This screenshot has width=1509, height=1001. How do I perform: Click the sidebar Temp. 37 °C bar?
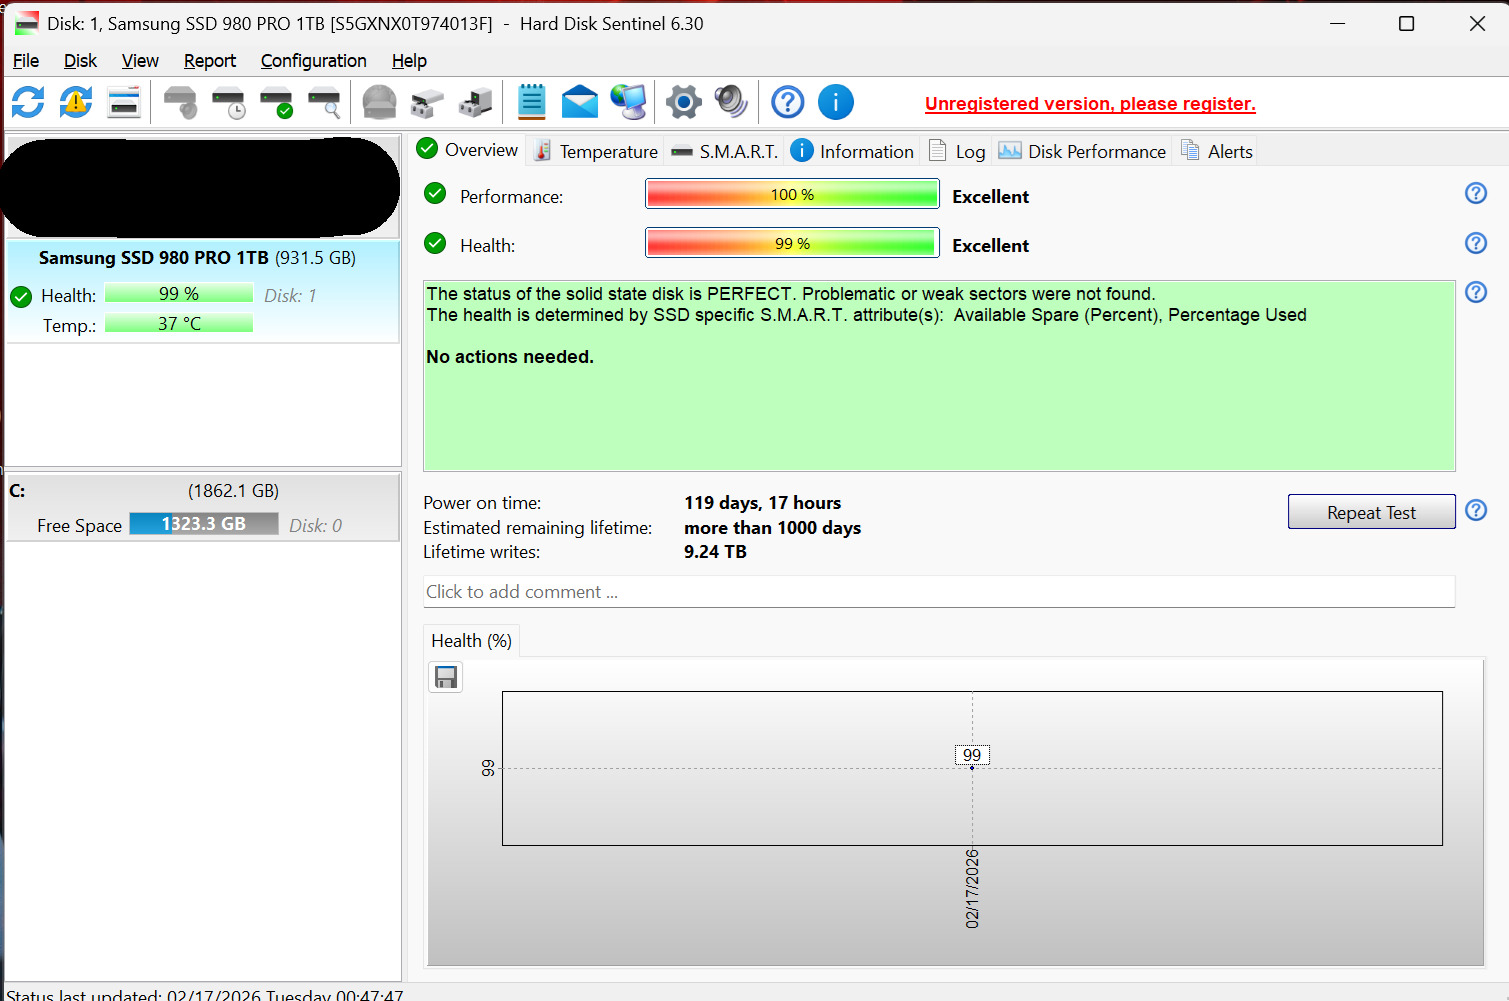(x=179, y=323)
